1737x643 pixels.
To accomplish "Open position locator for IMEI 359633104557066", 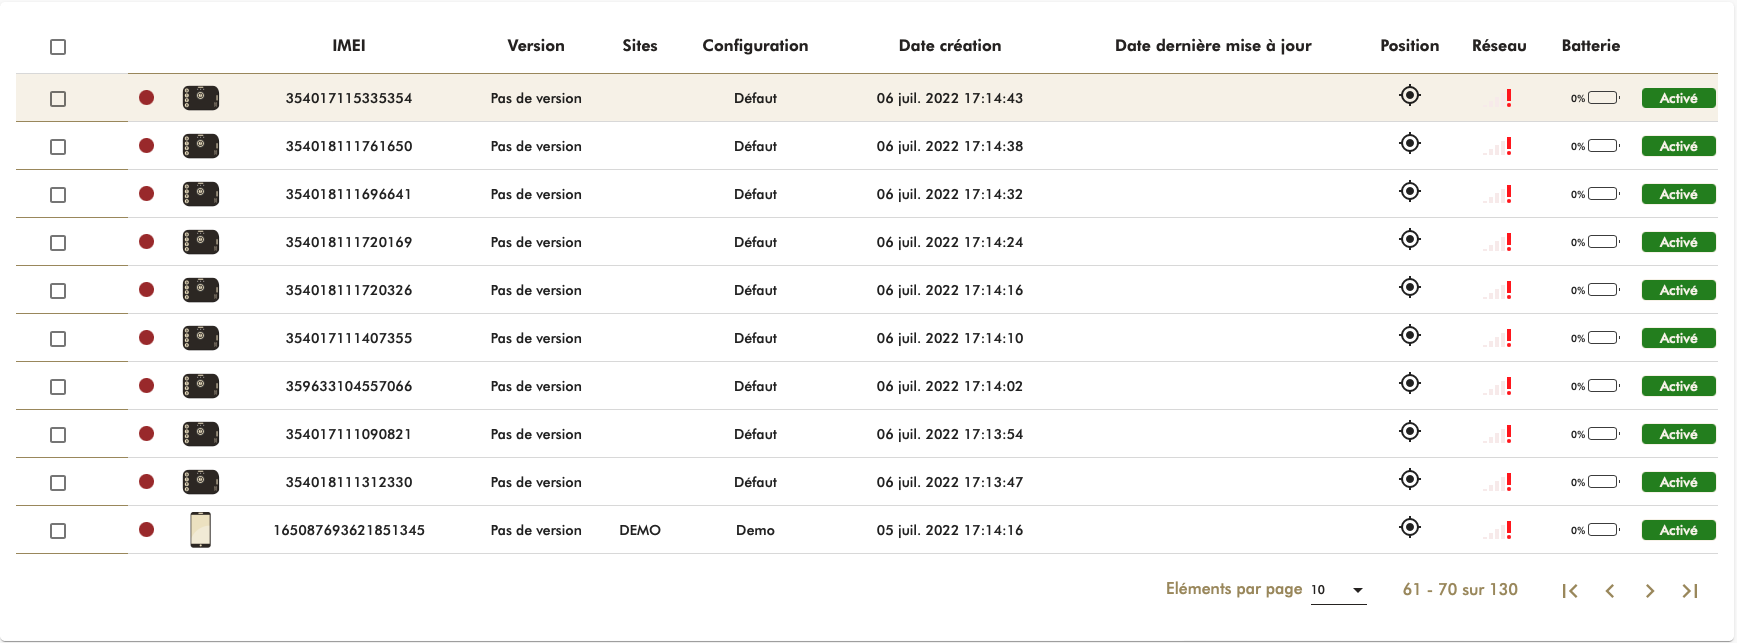I will 1409,384.
